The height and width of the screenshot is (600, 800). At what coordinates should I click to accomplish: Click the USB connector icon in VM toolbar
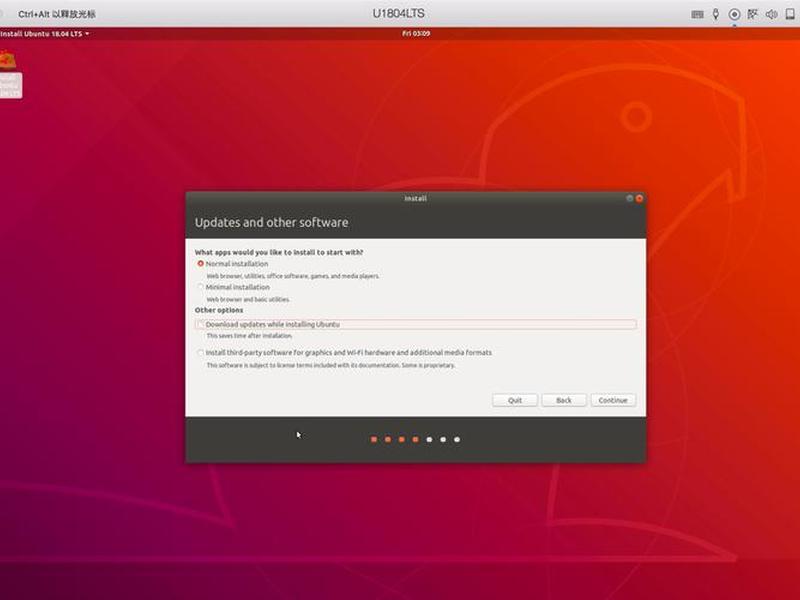click(716, 14)
